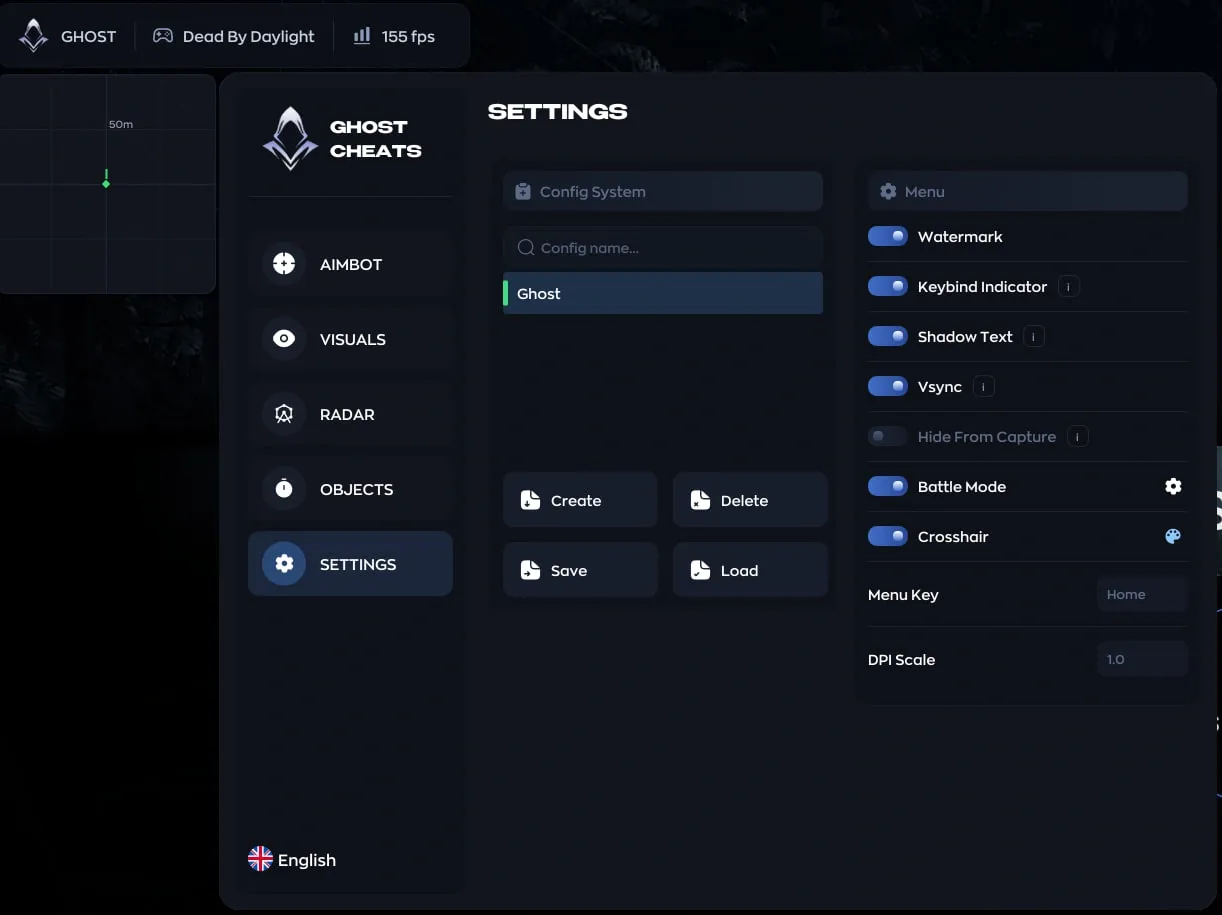This screenshot has height=915, width=1222.
Task: Enable the Hide From Capture toggle
Action: coord(888,436)
